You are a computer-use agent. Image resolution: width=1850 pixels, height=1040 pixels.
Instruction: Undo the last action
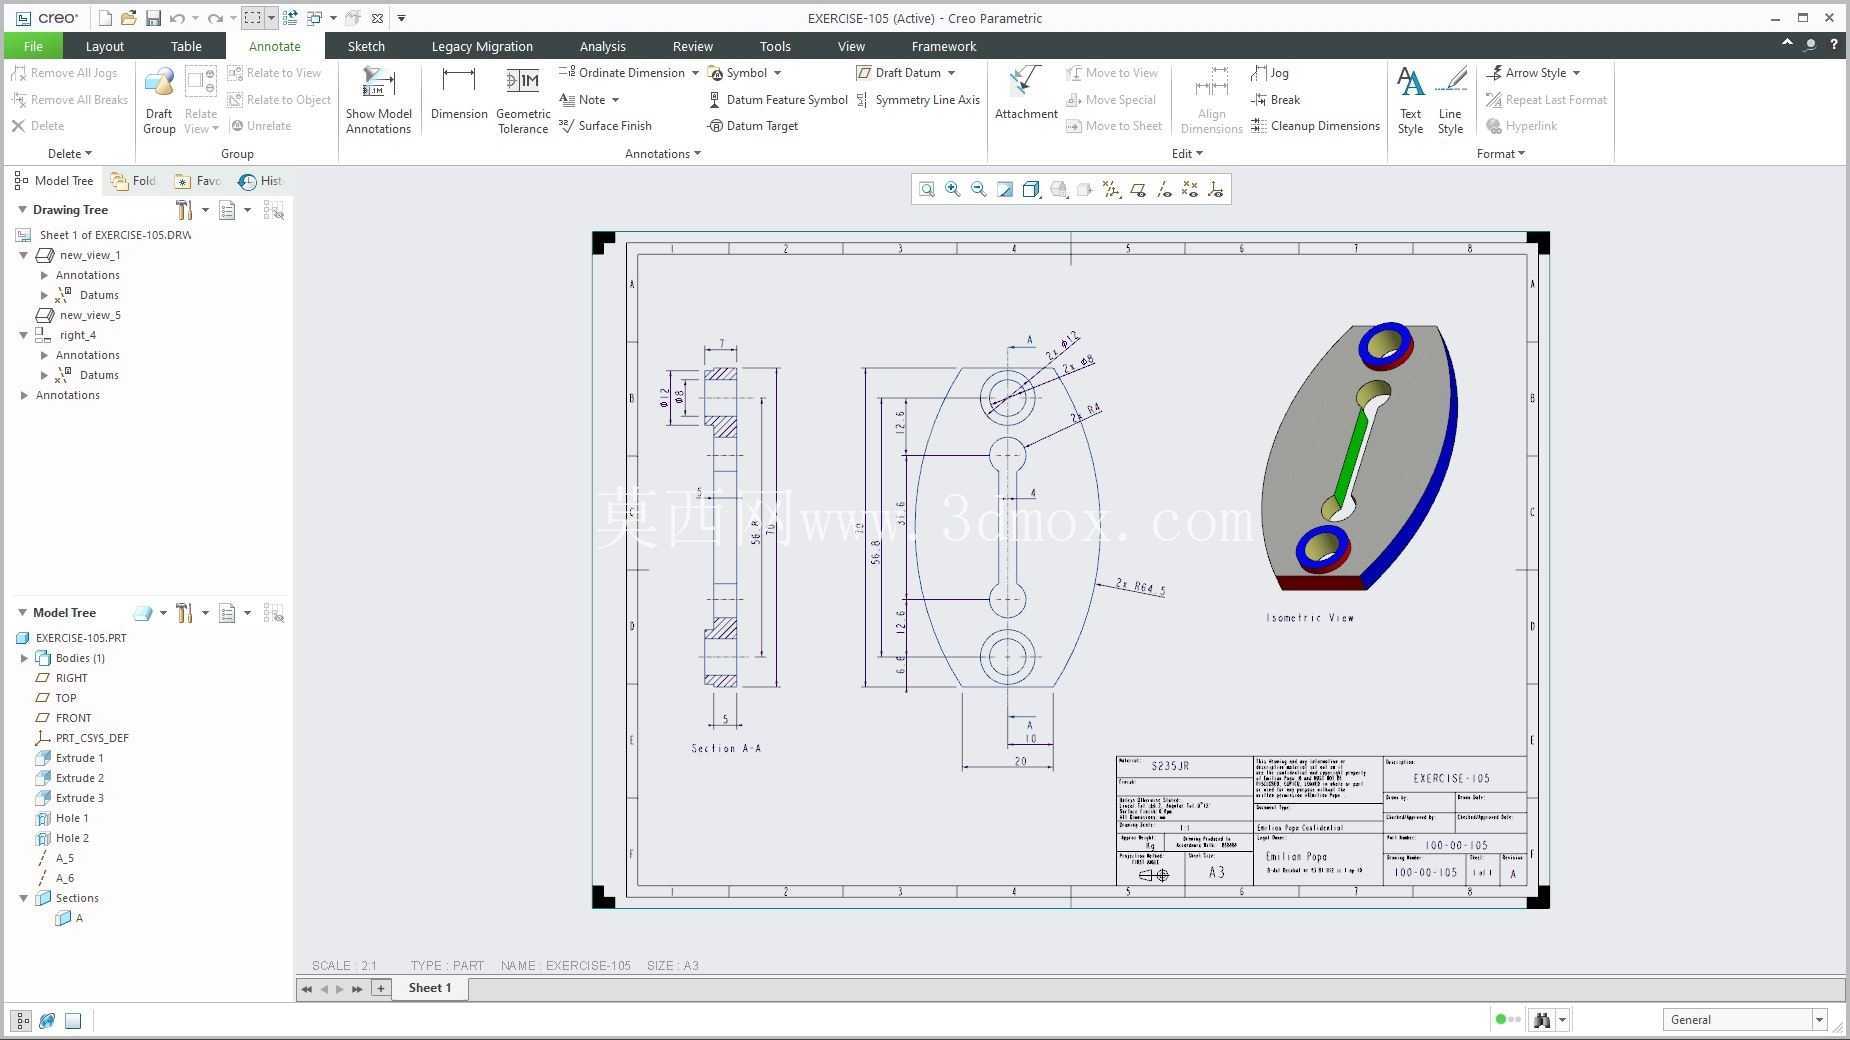(177, 18)
